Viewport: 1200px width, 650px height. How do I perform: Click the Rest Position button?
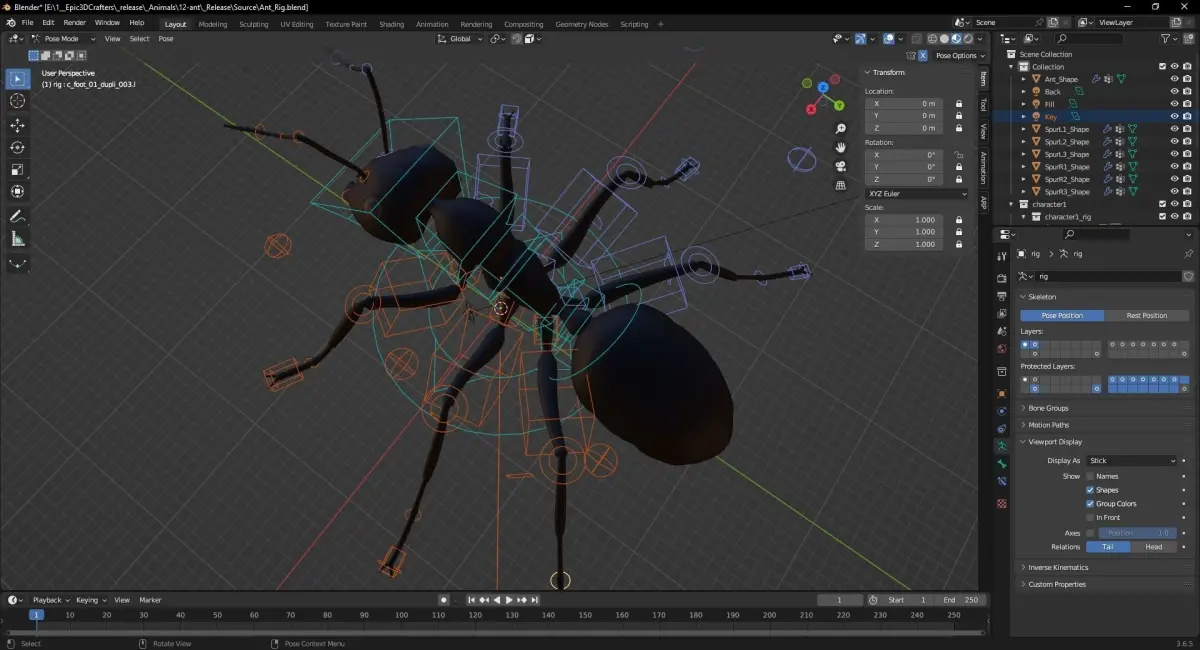[1146, 315]
